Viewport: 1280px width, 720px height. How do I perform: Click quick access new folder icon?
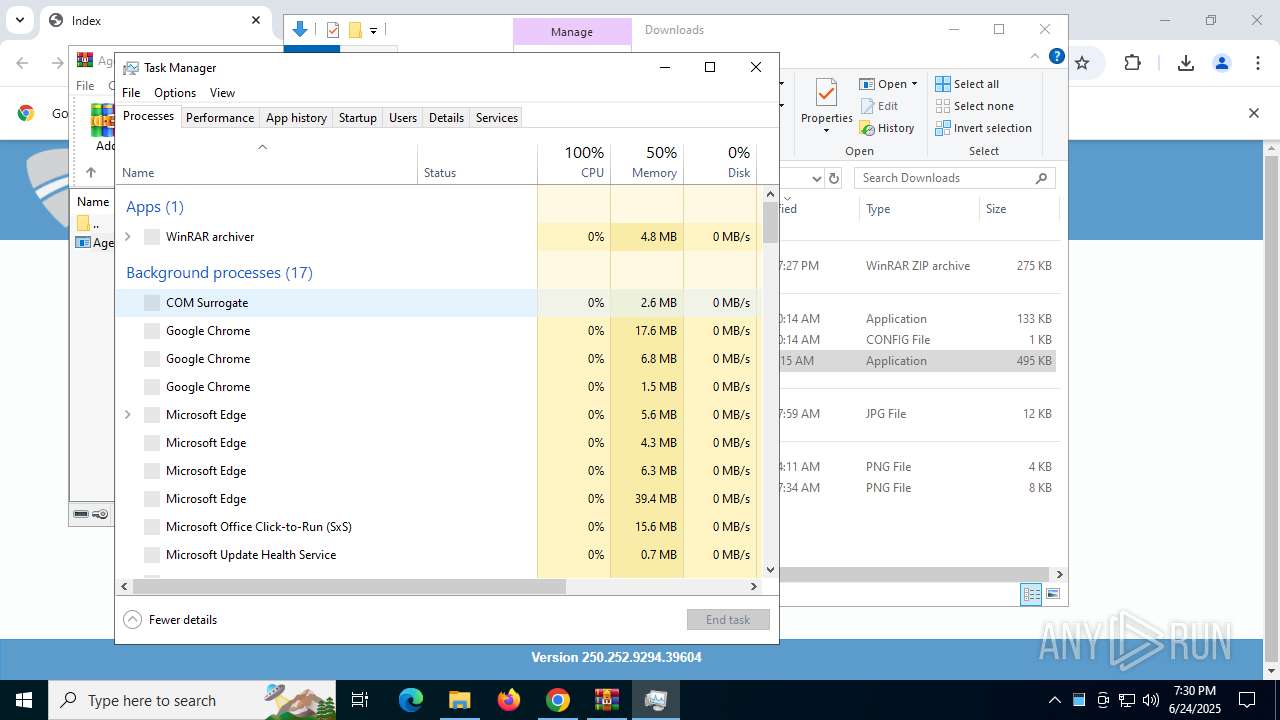point(354,30)
